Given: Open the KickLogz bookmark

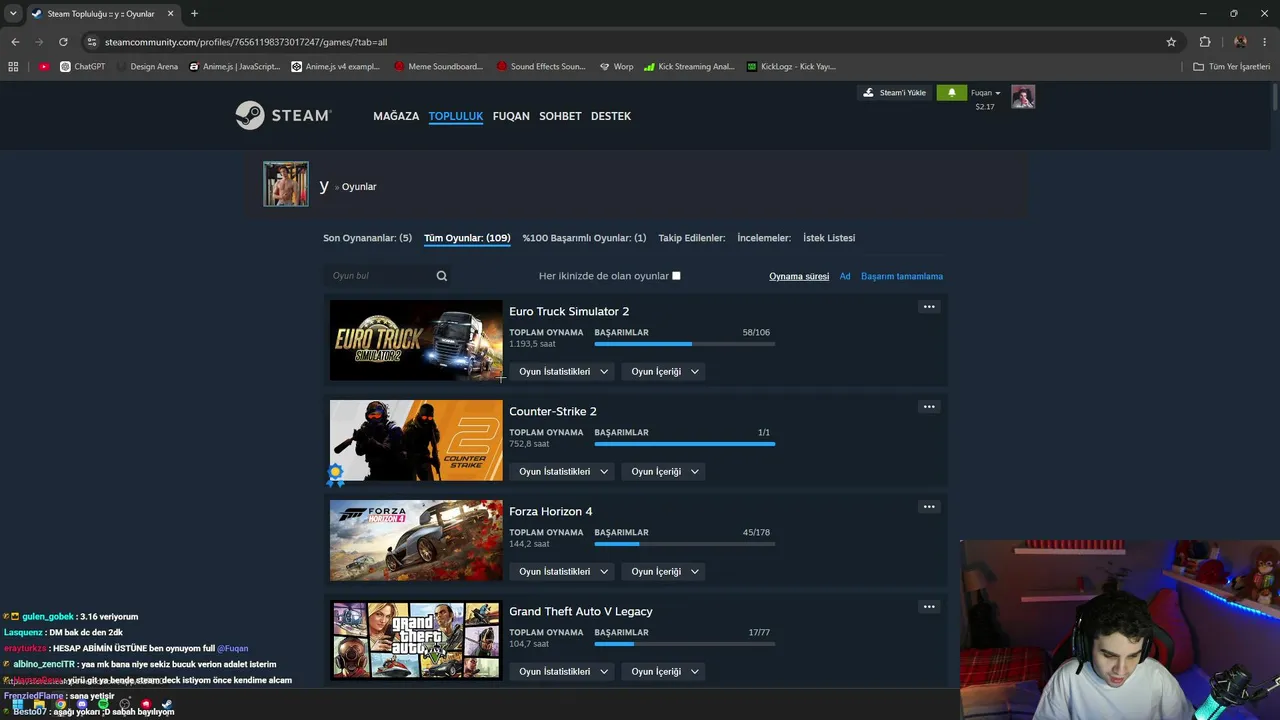Looking at the screenshot, I should [791, 67].
